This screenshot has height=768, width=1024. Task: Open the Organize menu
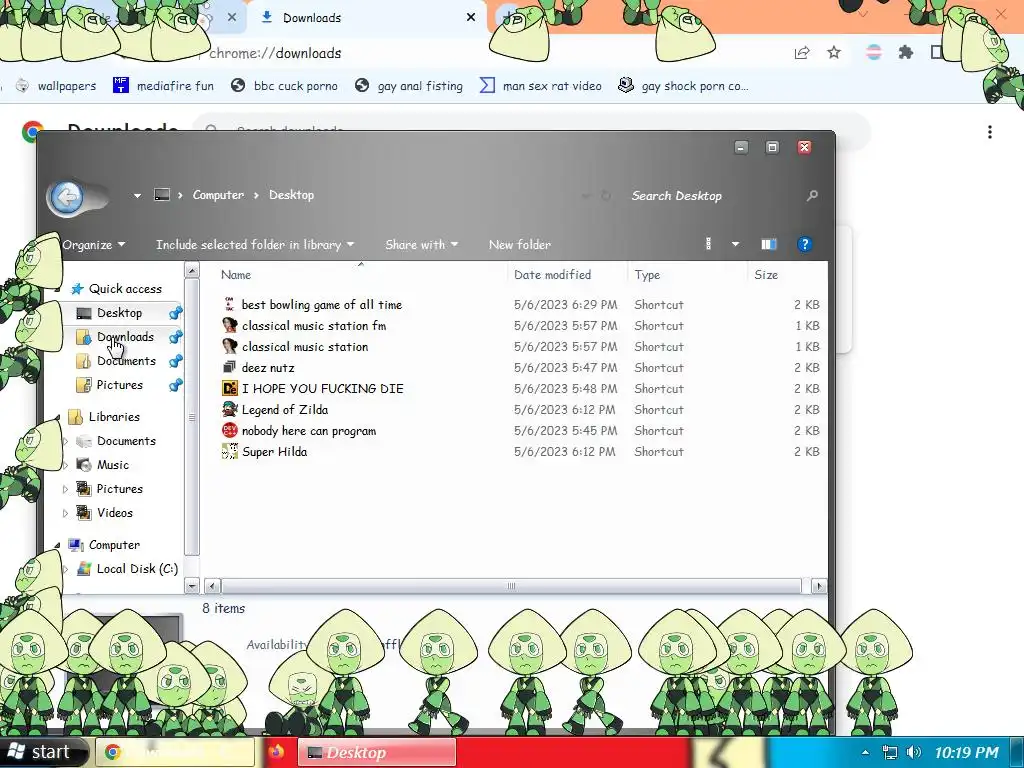[x=93, y=245]
